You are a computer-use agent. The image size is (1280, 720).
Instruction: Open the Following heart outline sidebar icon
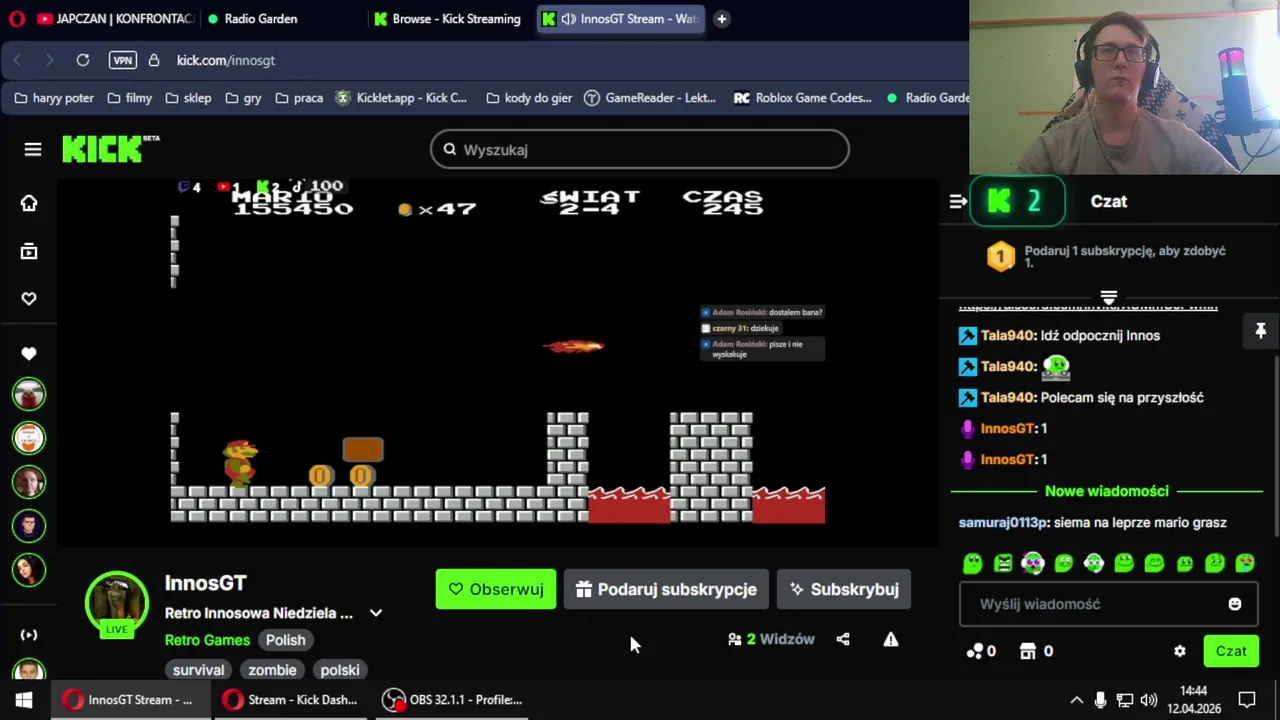tap(29, 299)
